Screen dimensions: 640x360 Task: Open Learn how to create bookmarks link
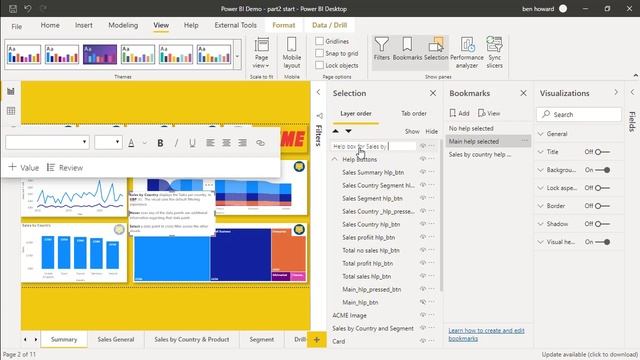point(486,334)
